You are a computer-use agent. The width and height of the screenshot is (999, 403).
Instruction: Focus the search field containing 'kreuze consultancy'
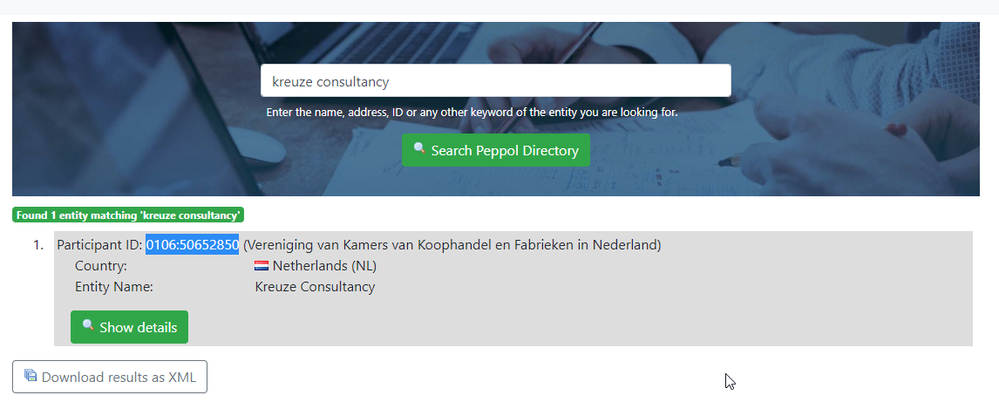click(x=495, y=81)
